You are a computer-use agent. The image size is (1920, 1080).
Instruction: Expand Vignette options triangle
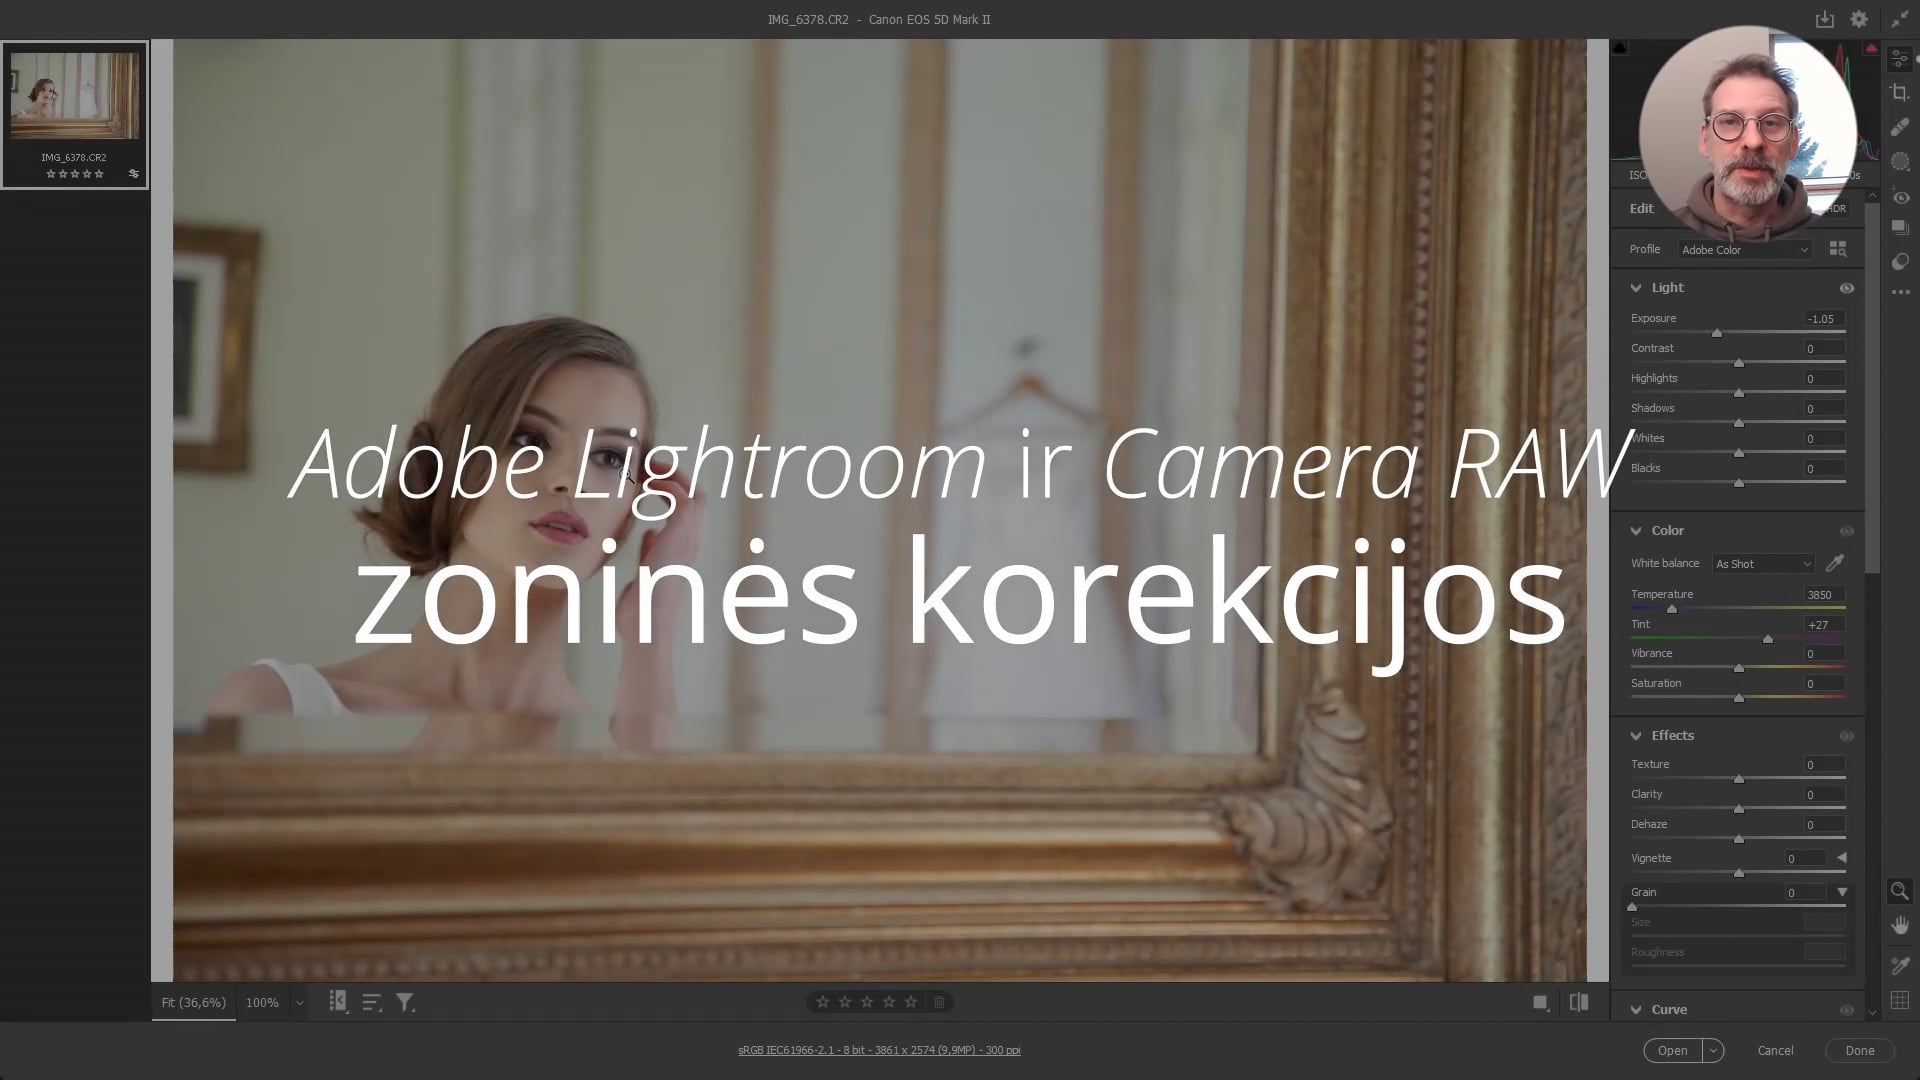(x=1842, y=858)
